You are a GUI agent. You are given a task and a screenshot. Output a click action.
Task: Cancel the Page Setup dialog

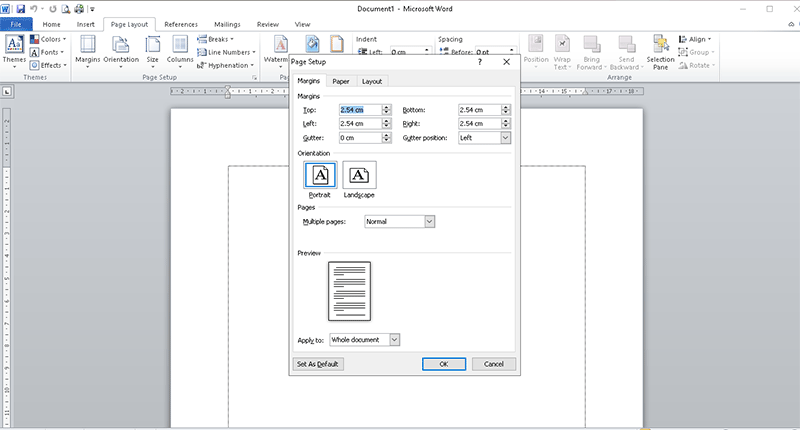(x=493, y=364)
